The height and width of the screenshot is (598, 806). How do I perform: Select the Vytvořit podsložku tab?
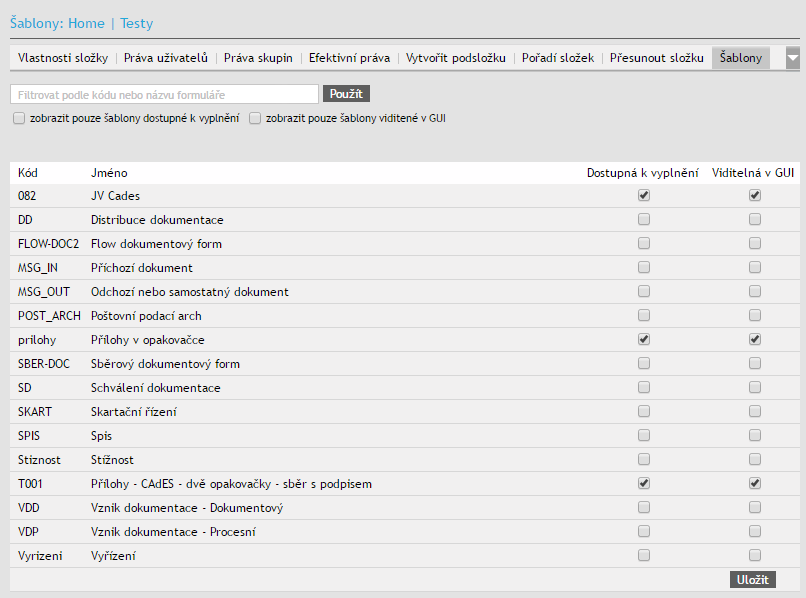[456, 58]
